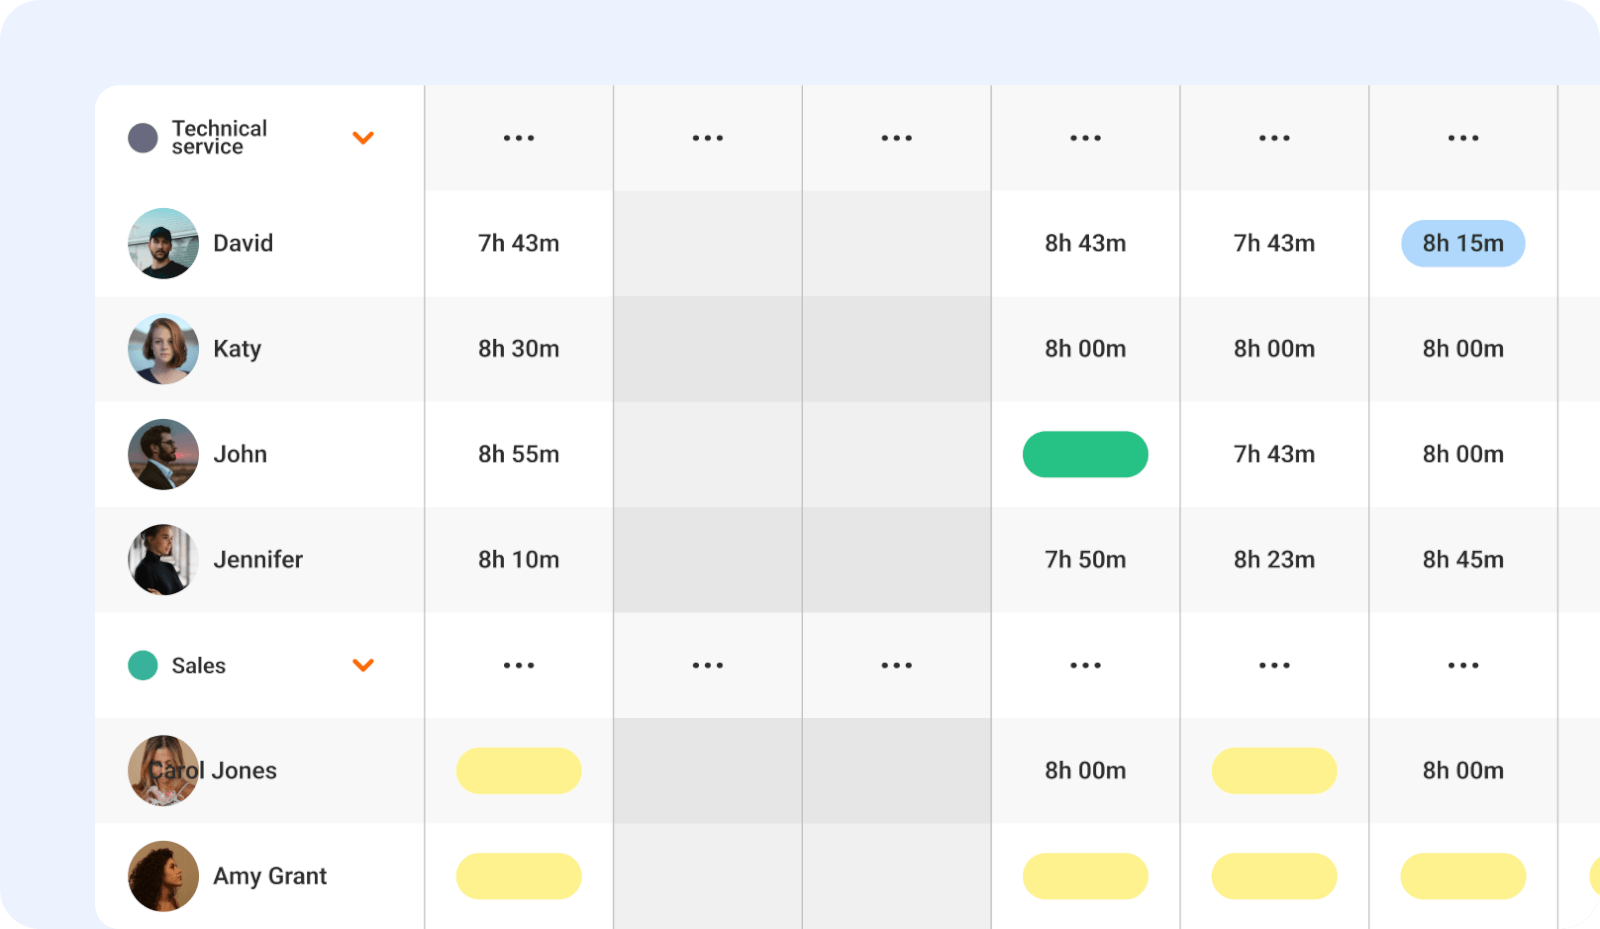Click Amy Grant's profile photo

click(163, 876)
